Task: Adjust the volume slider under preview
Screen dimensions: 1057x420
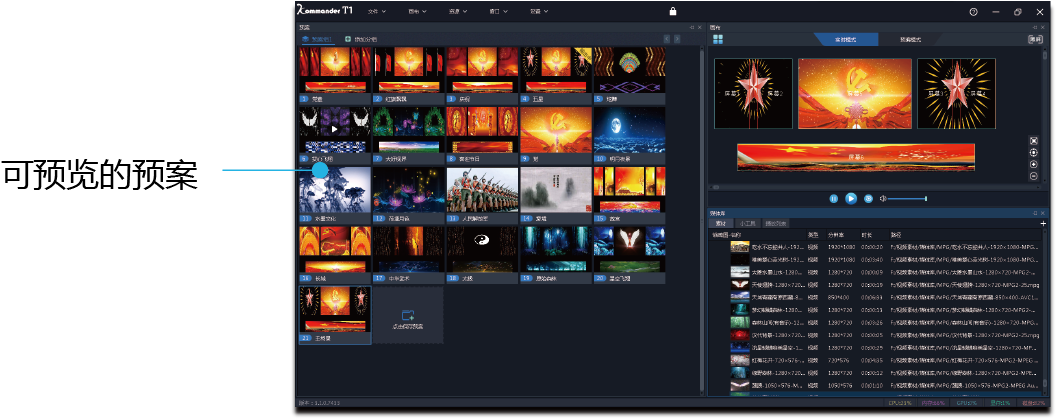Action: point(908,199)
